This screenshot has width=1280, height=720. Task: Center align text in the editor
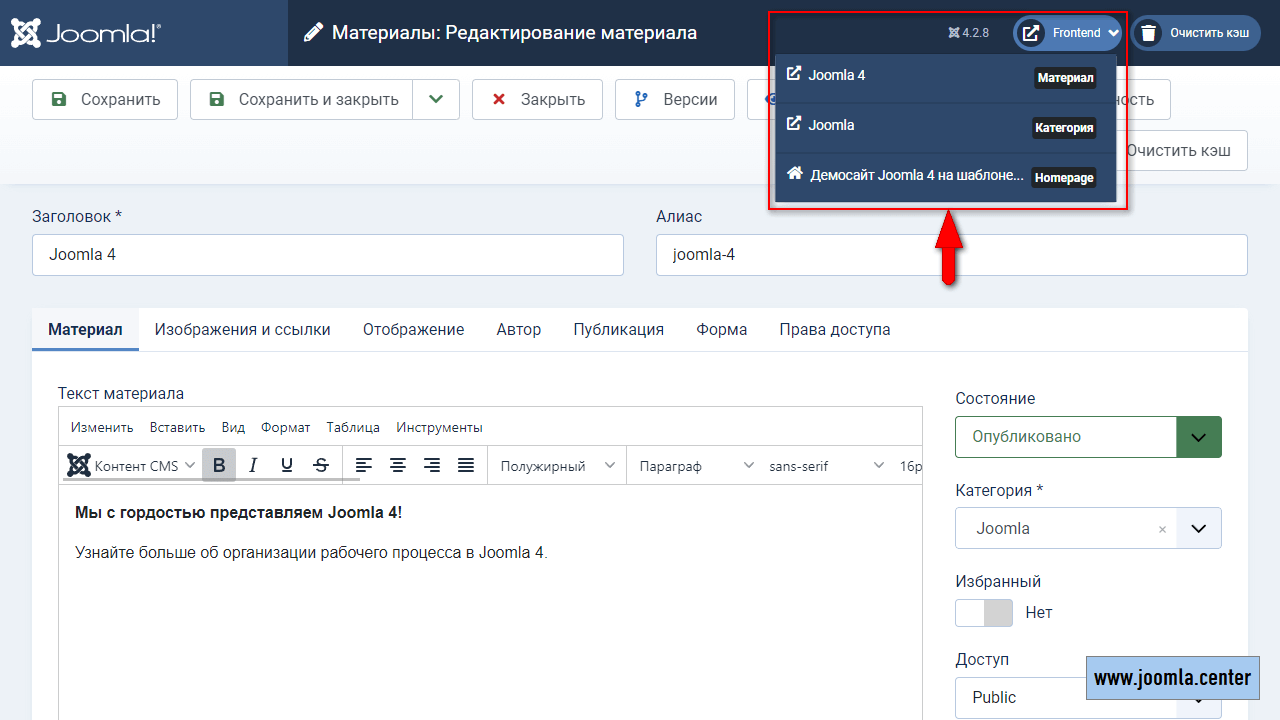click(x=398, y=465)
